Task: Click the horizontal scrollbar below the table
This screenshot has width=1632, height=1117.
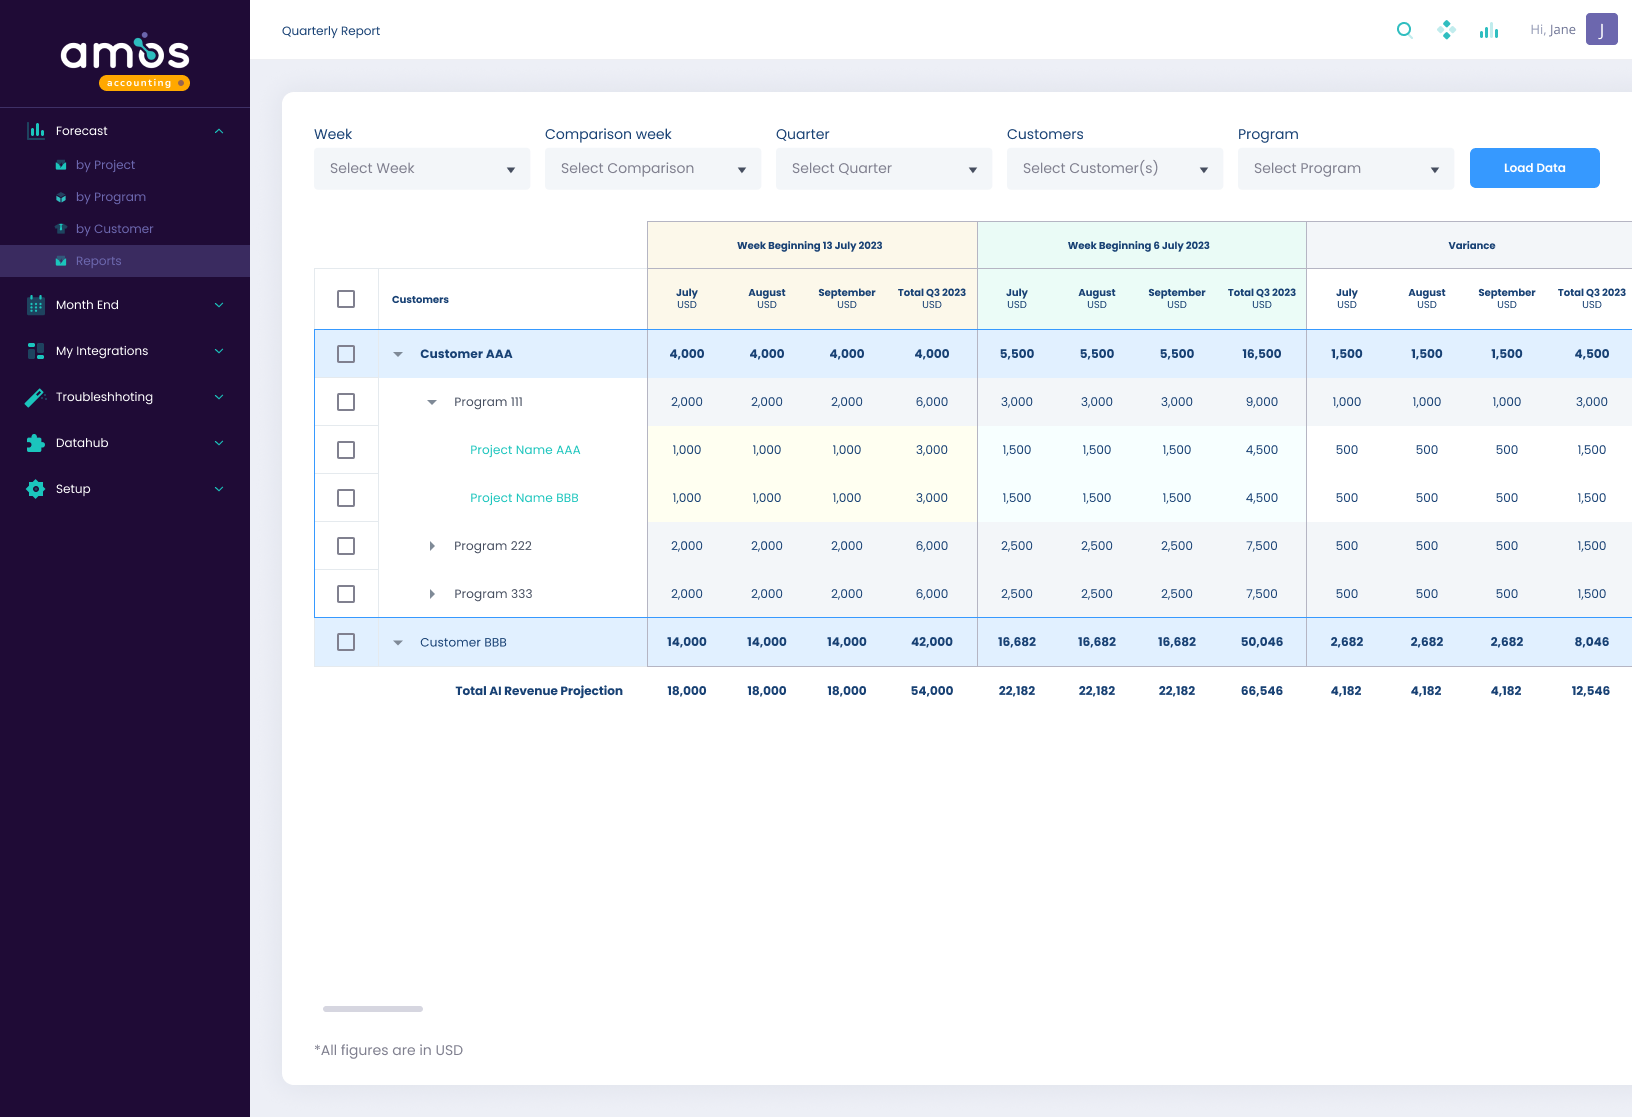Action: [373, 1009]
